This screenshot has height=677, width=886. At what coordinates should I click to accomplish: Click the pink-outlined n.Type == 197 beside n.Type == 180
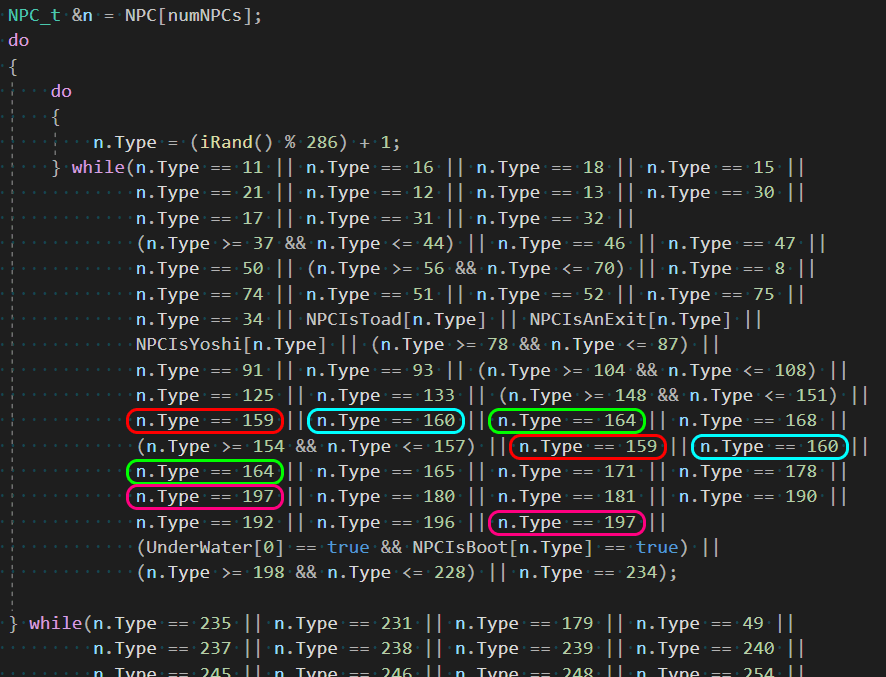pos(205,497)
